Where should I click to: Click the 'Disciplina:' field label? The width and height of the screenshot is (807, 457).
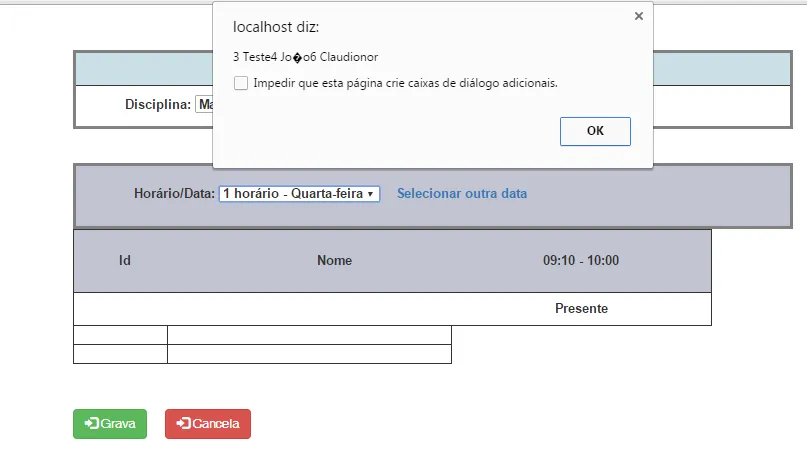[x=157, y=104]
